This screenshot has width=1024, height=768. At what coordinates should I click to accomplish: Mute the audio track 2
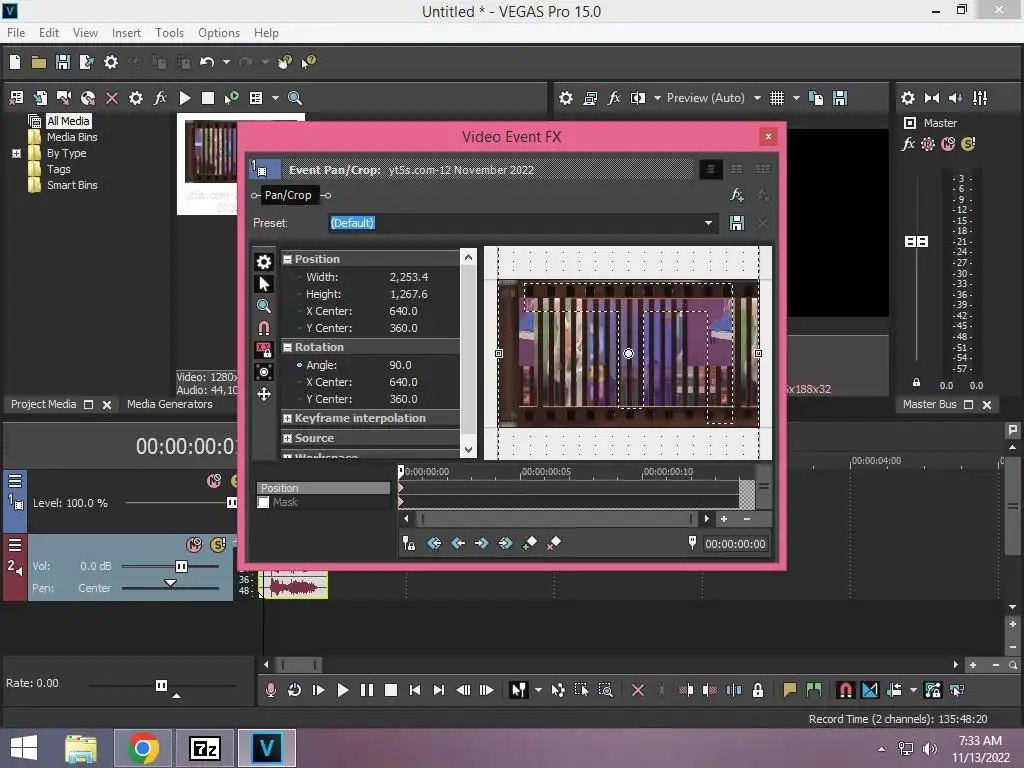194,545
